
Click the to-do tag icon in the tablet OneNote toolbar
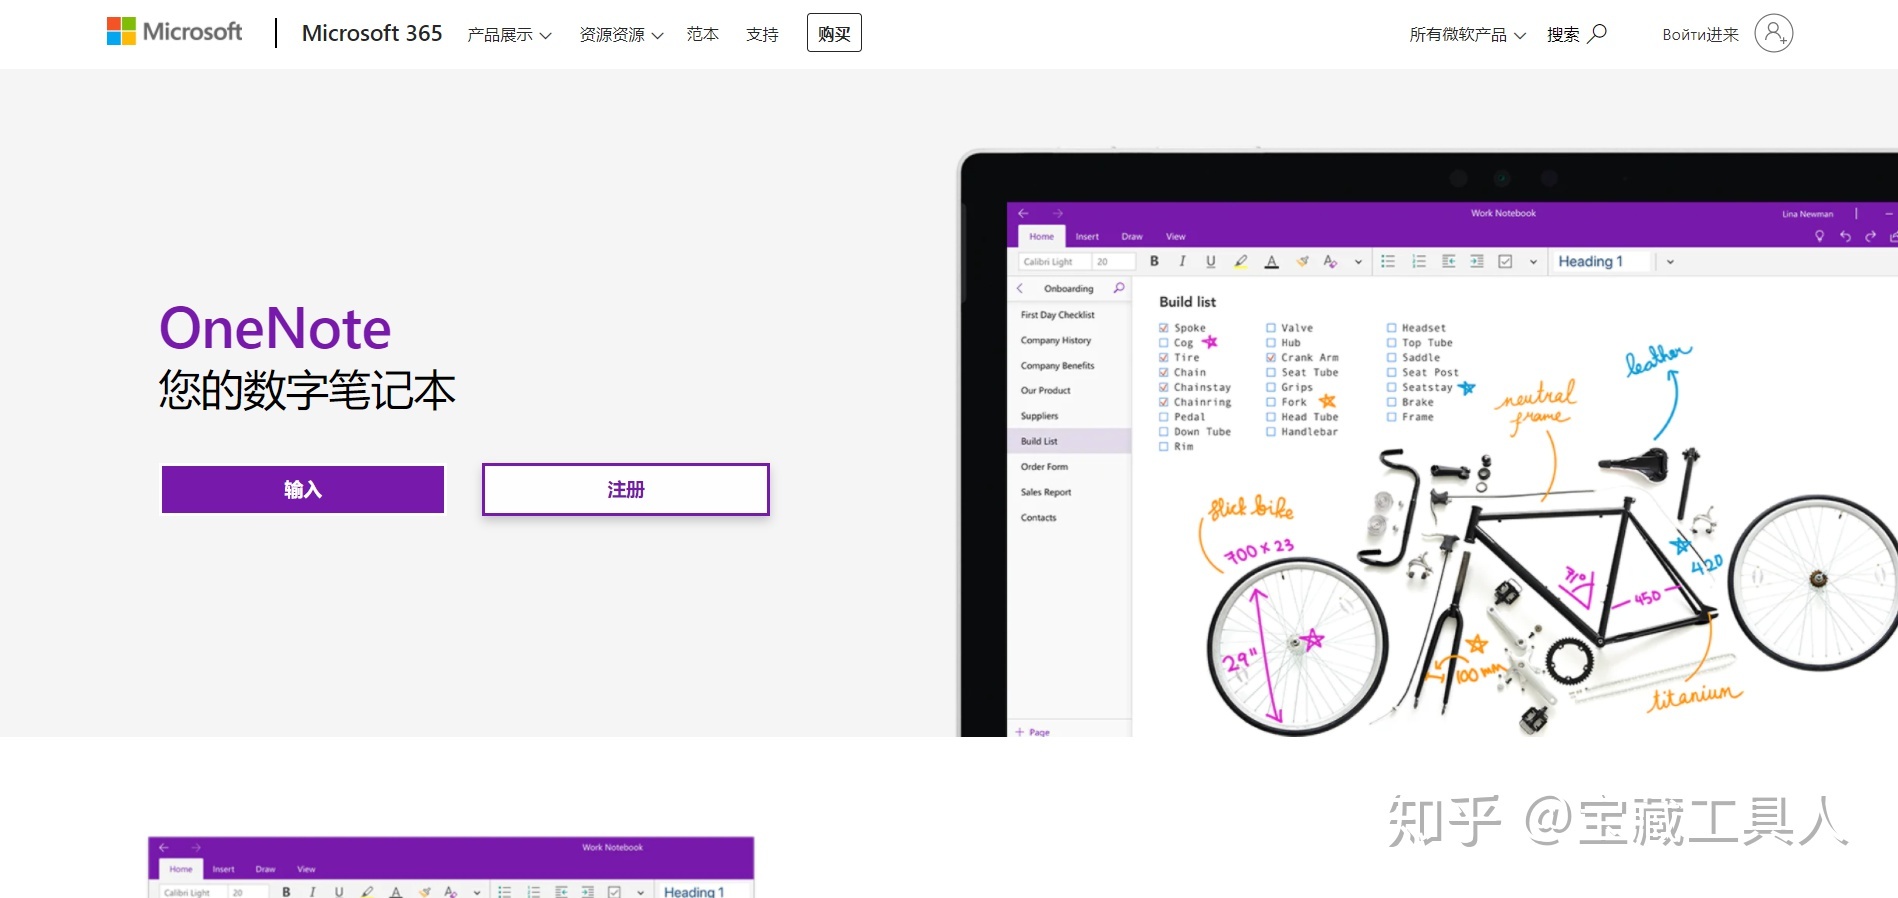(1505, 261)
